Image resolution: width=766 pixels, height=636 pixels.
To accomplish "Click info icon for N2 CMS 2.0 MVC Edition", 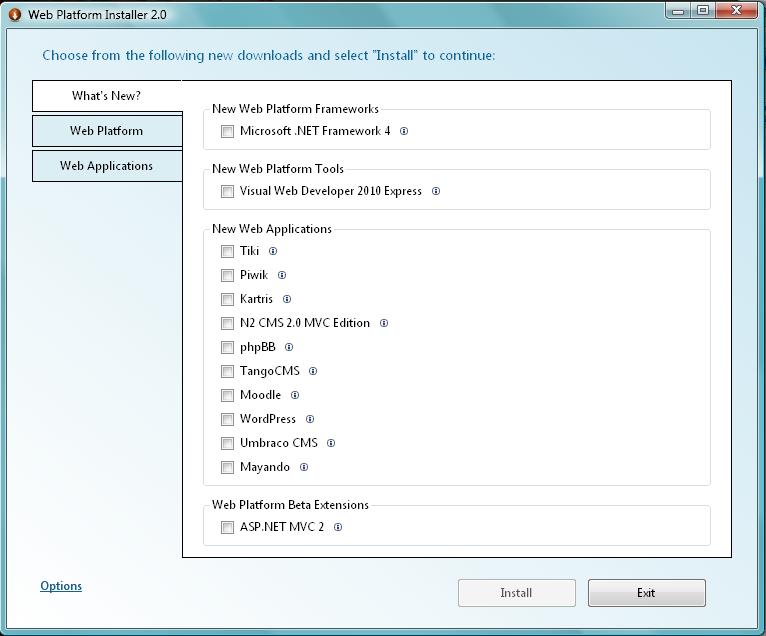I will pos(384,323).
